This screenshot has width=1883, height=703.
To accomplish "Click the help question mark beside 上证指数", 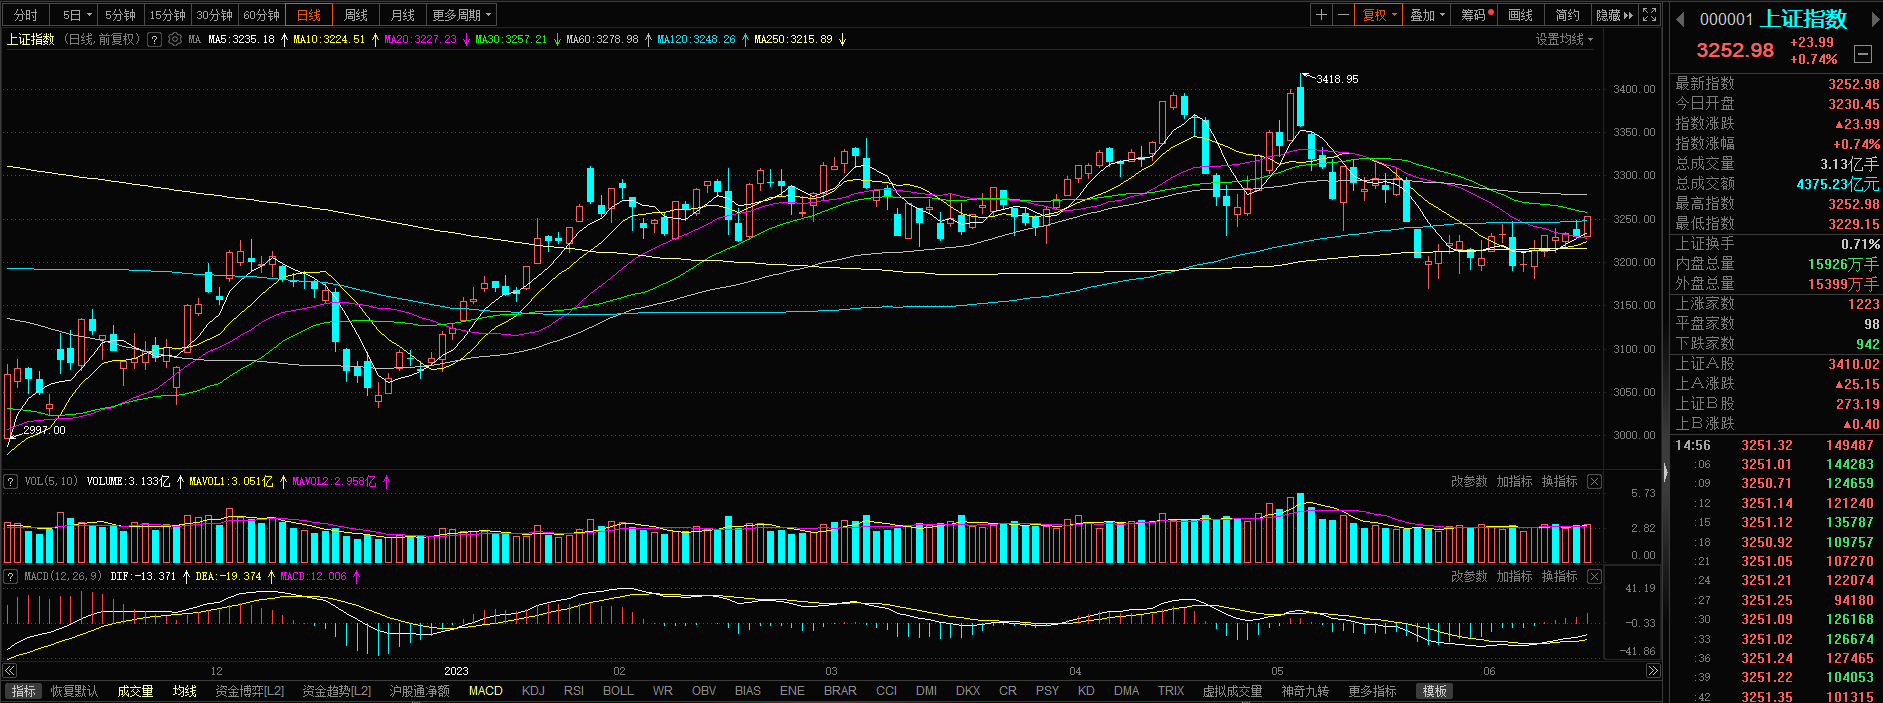I will [154, 40].
